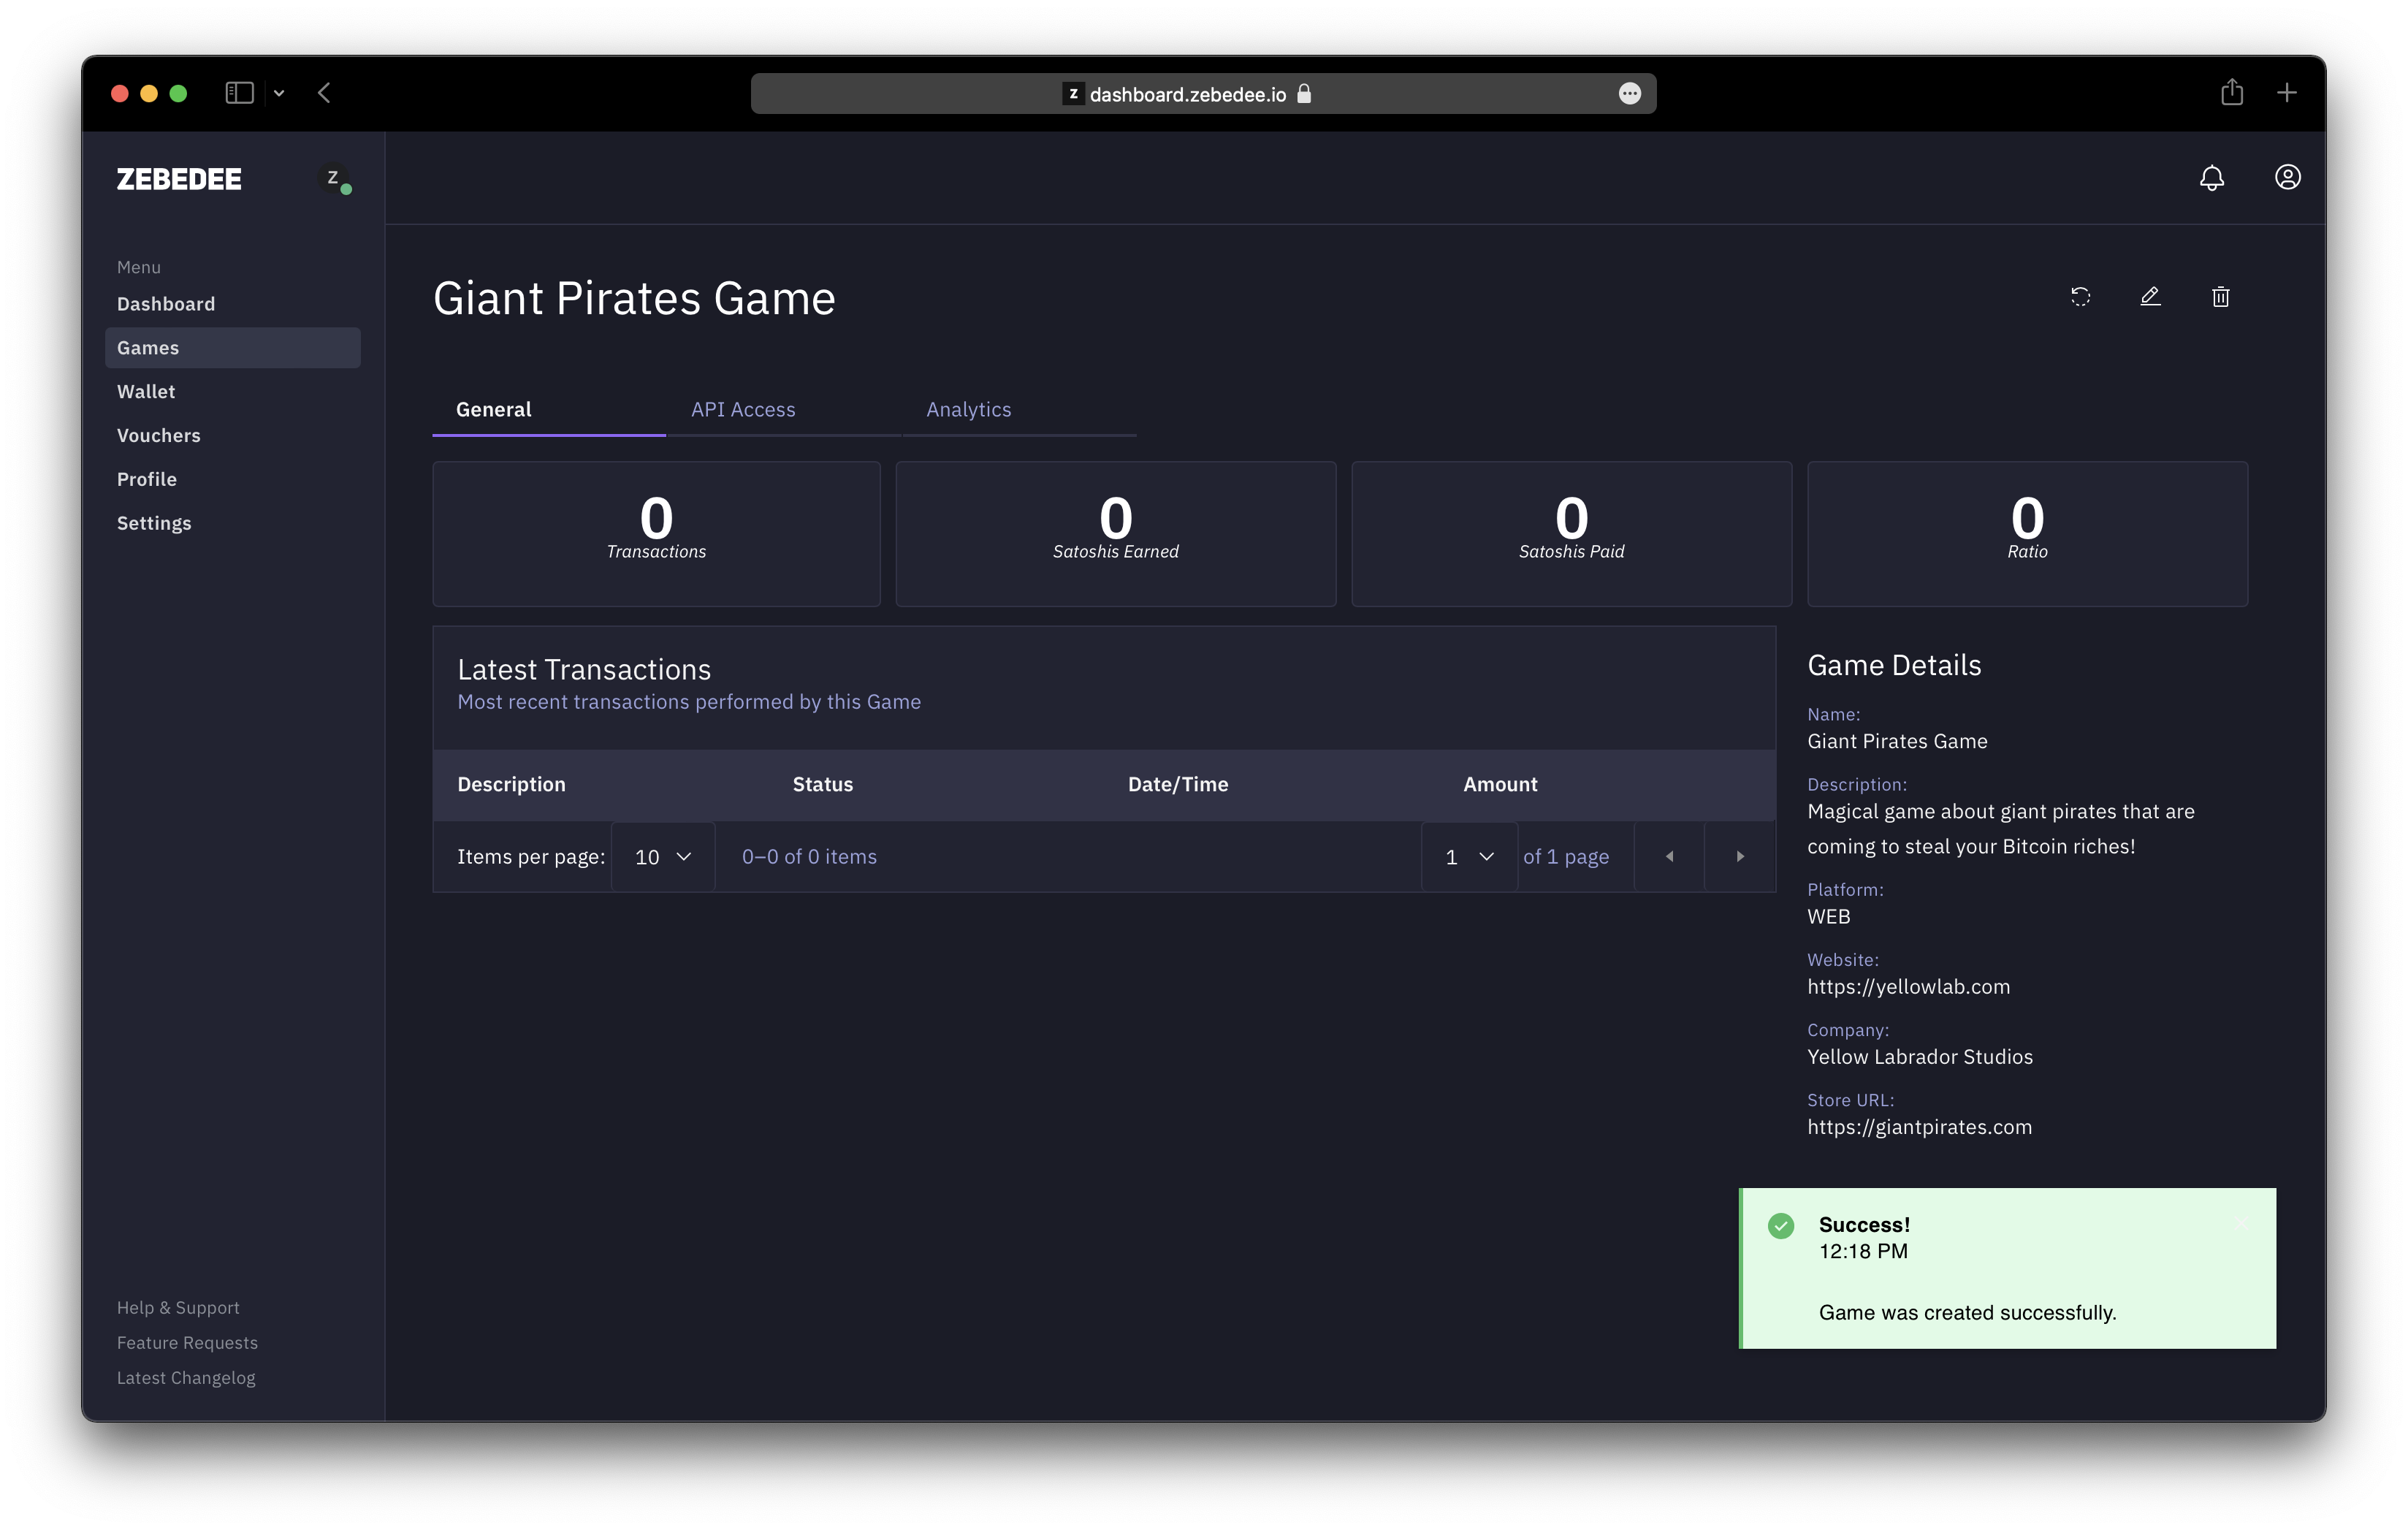
Task: Click the Satoshis Earned stat card
Action: pos(1116,534)
